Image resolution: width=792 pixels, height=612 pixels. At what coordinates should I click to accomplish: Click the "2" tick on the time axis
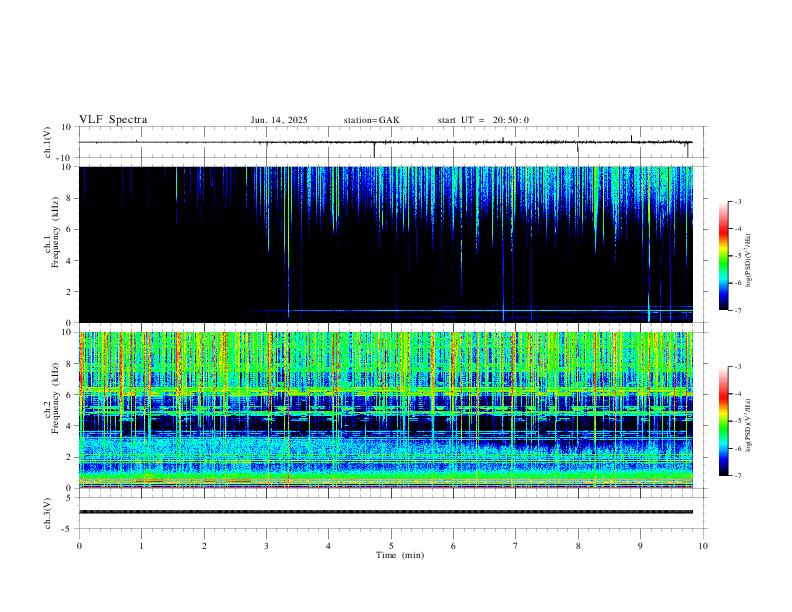click(204, 546)
